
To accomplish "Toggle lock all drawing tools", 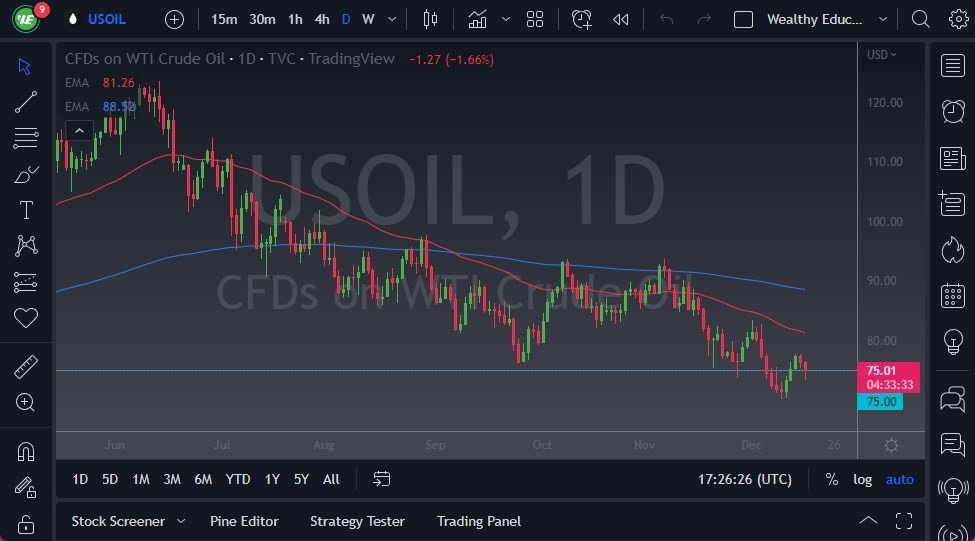I will 25,524.
